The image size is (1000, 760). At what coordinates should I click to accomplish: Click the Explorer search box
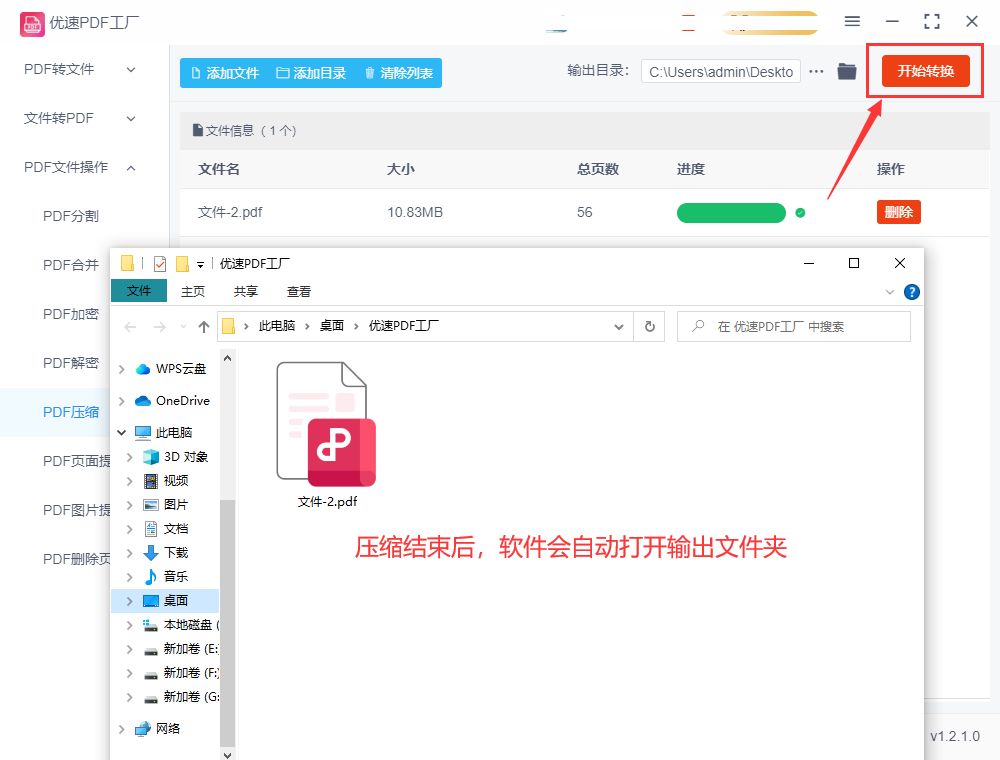(793, 327)
